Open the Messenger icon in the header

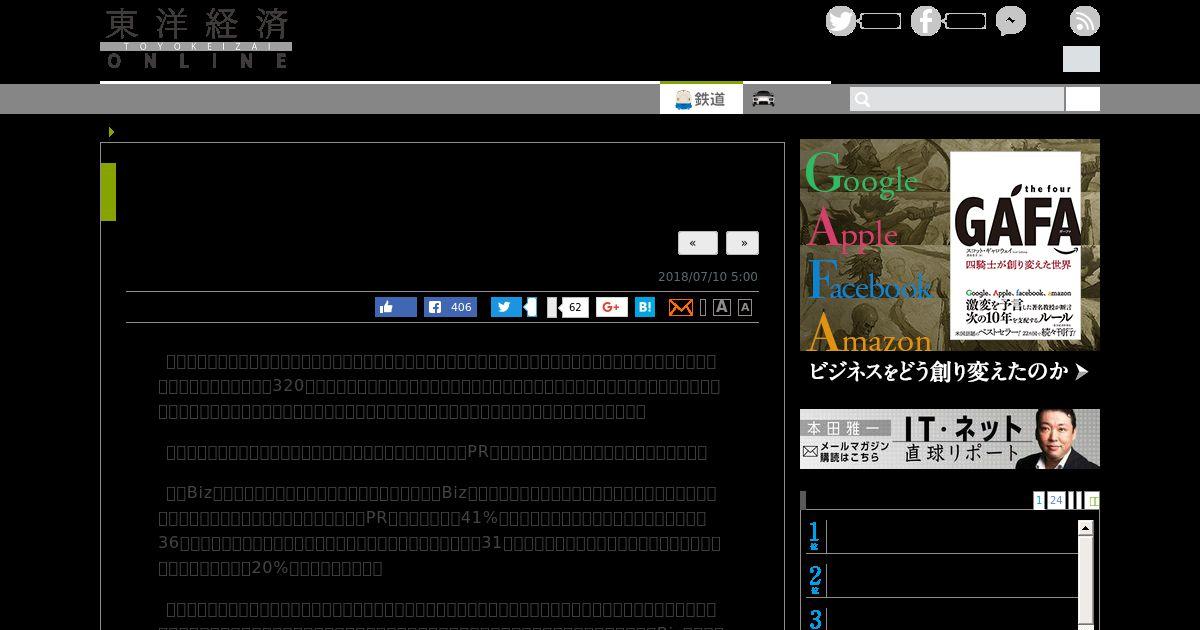pos(1010,21)
